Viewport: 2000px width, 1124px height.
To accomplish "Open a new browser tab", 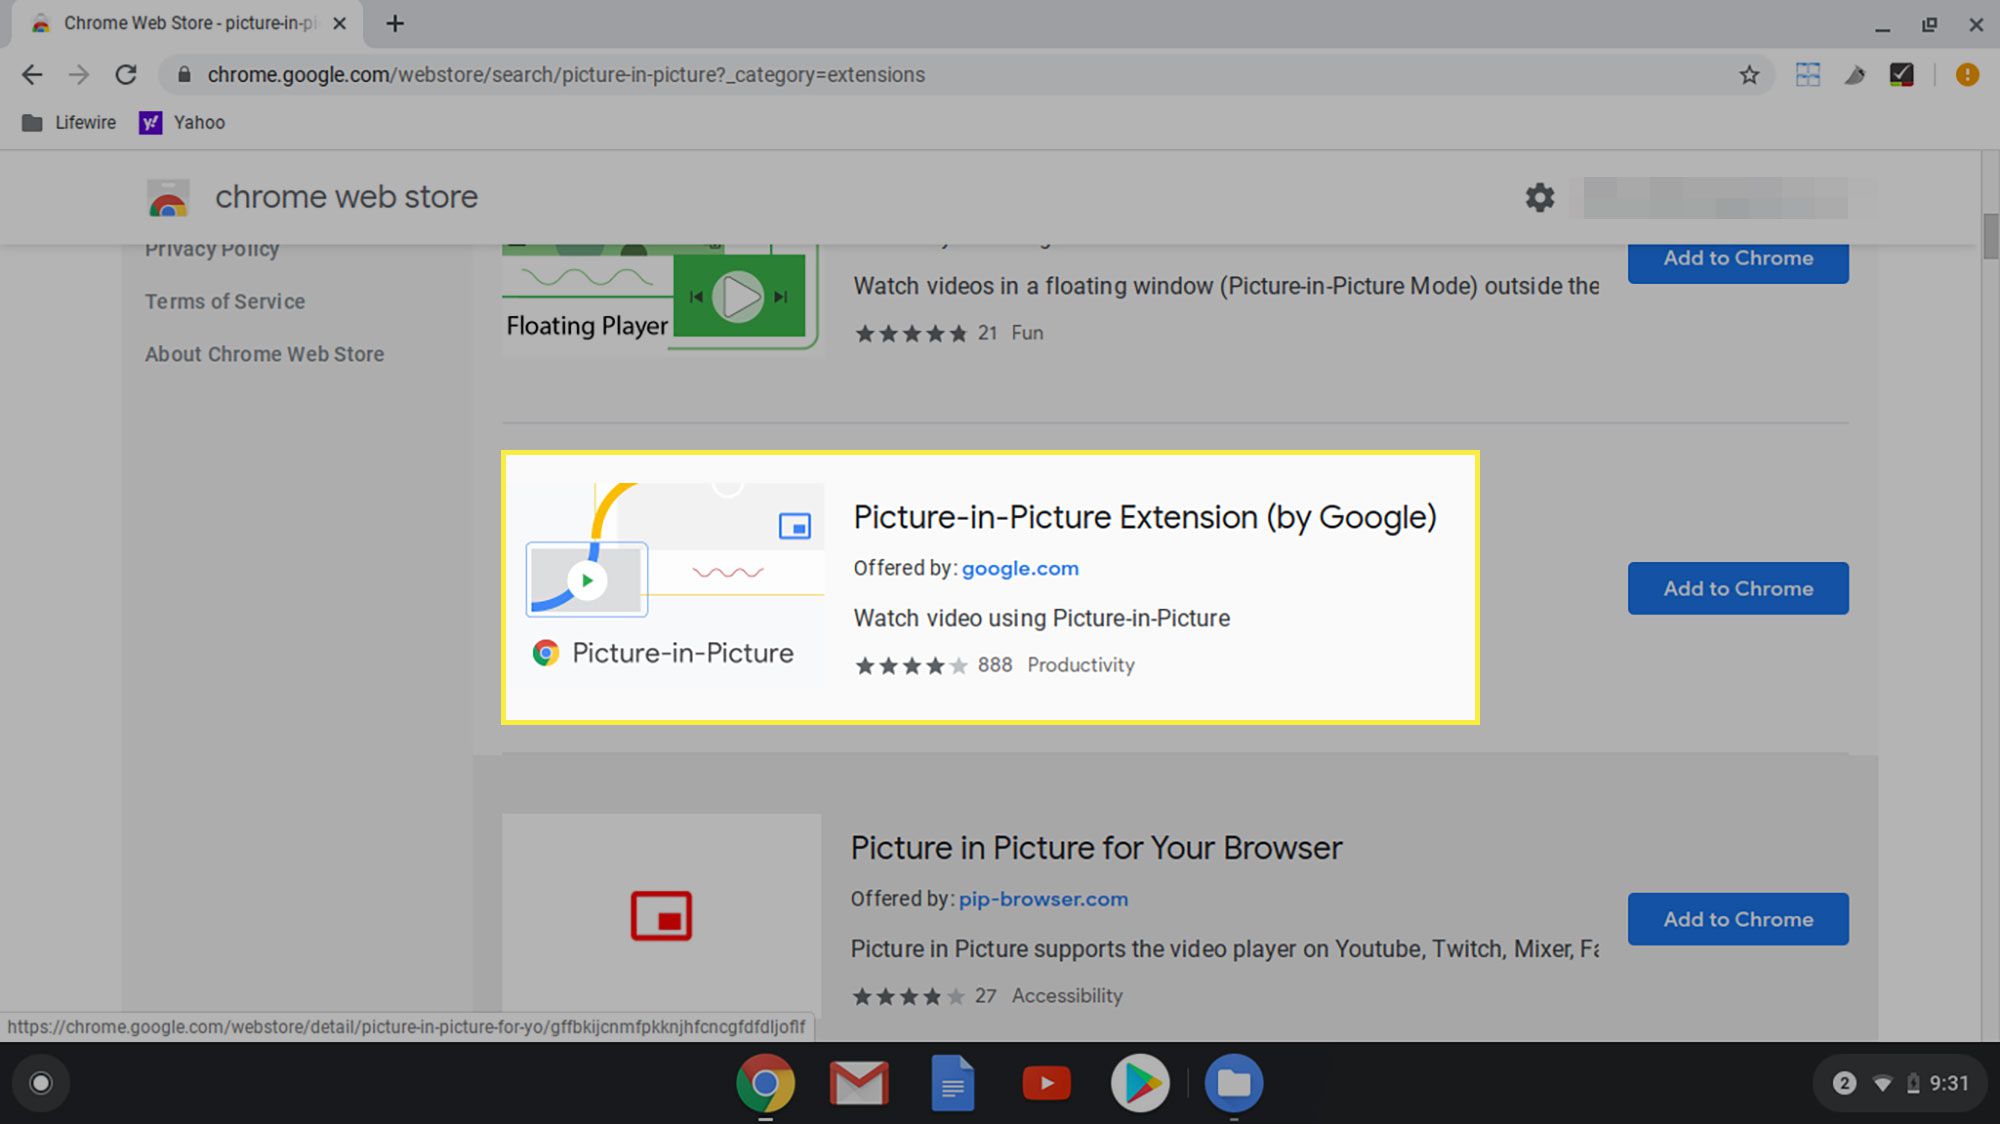I will (395, 23).
